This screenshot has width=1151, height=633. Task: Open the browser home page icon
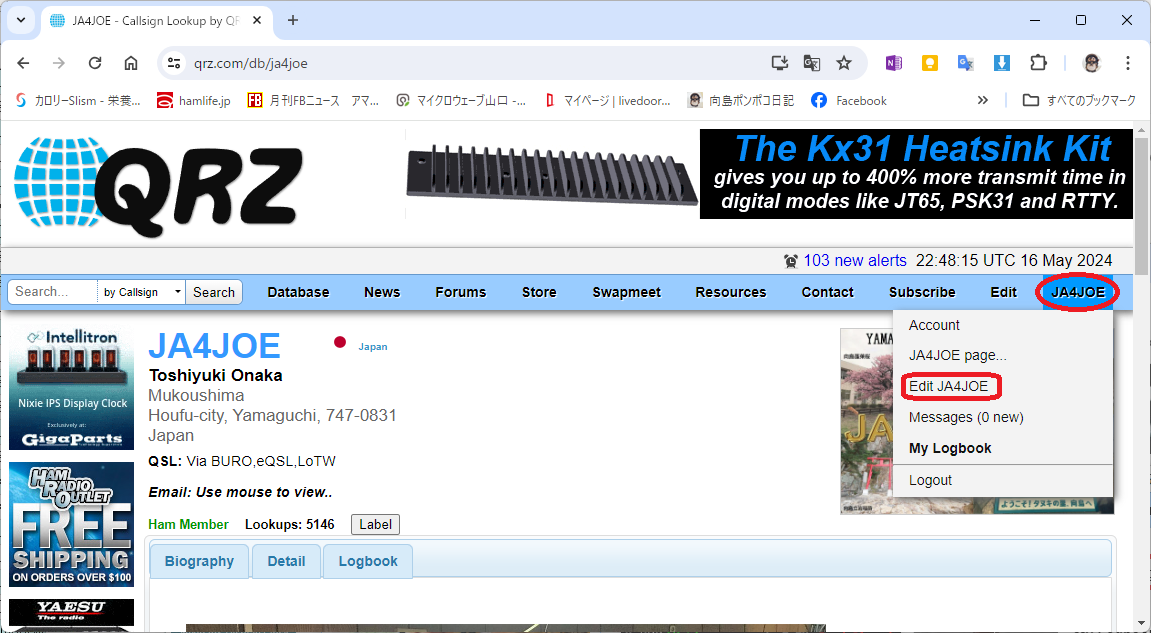click(131, 63)
